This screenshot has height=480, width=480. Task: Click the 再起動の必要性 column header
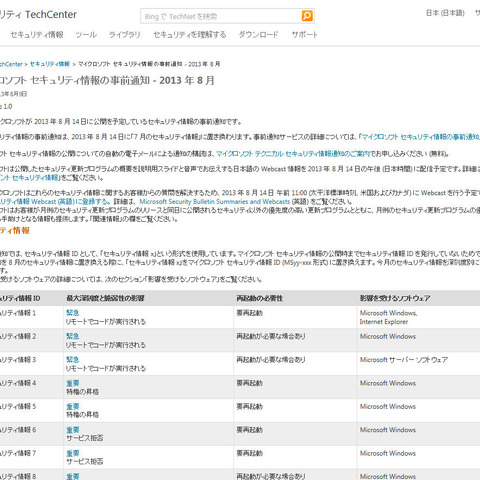(x=260, y=298)
